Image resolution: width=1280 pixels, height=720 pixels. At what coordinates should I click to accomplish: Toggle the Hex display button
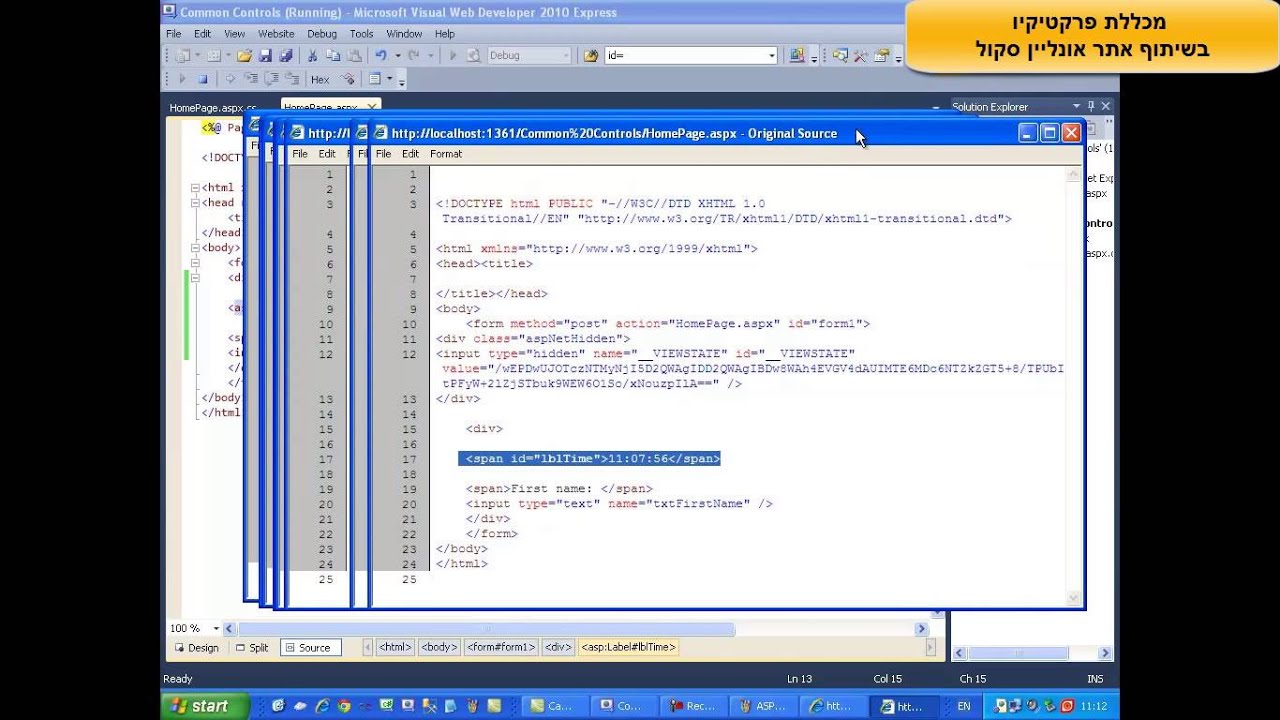click(320, 79)
